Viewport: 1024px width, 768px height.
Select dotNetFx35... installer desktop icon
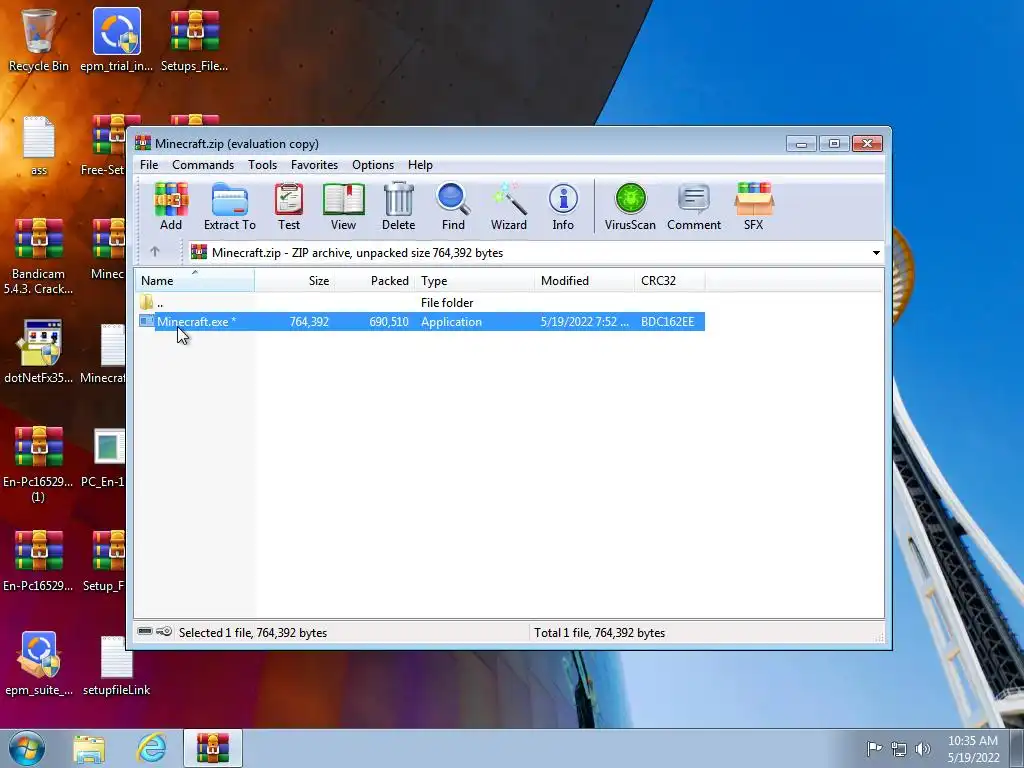click(x=39, y=351)
